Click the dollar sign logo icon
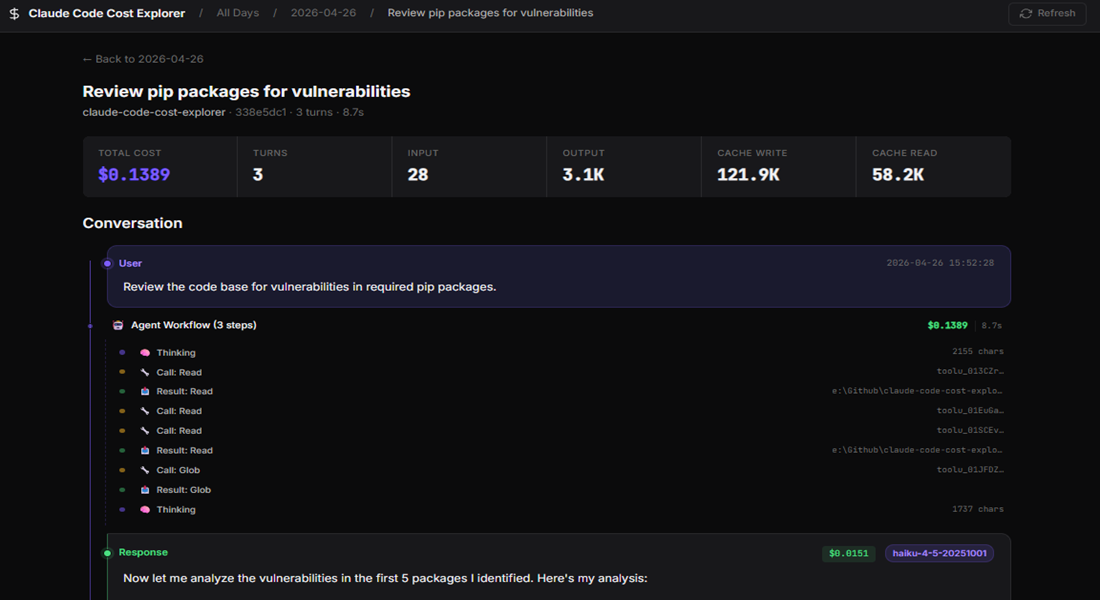This screenshot has width=1100, height=600. 14,13
